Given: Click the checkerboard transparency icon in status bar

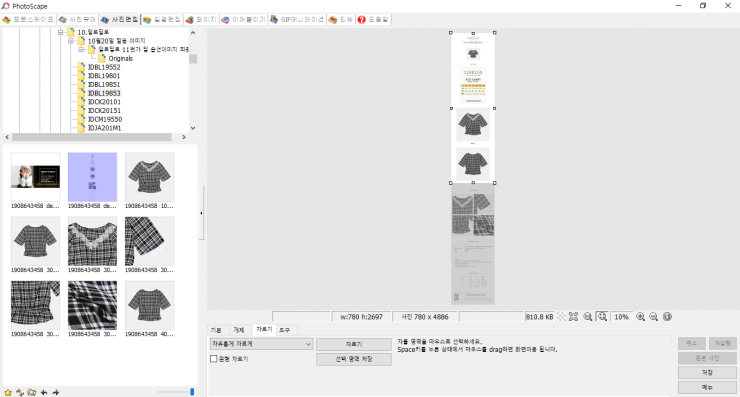Looking at the screenshot, I should coord(561,317).
